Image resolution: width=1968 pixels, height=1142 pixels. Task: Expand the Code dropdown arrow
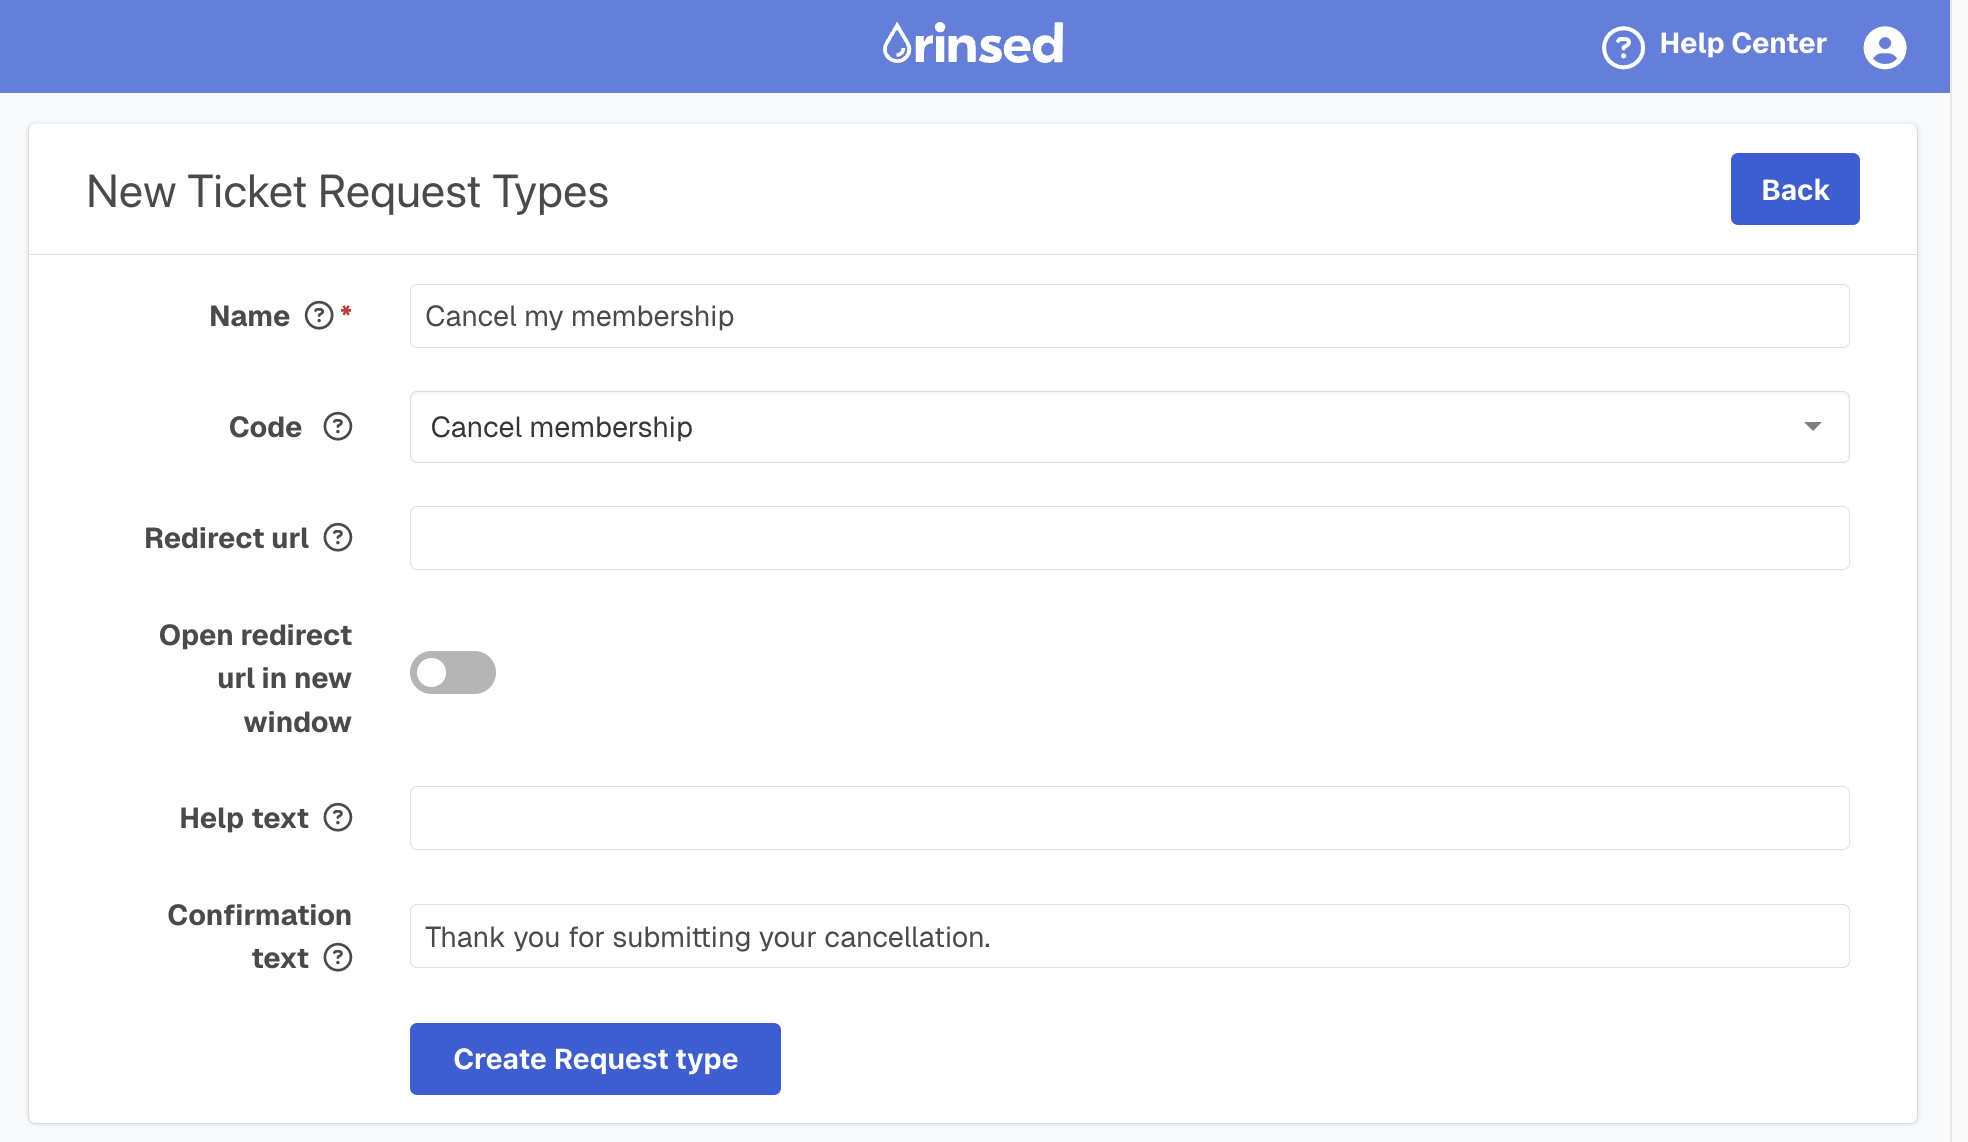point(1812,427)
